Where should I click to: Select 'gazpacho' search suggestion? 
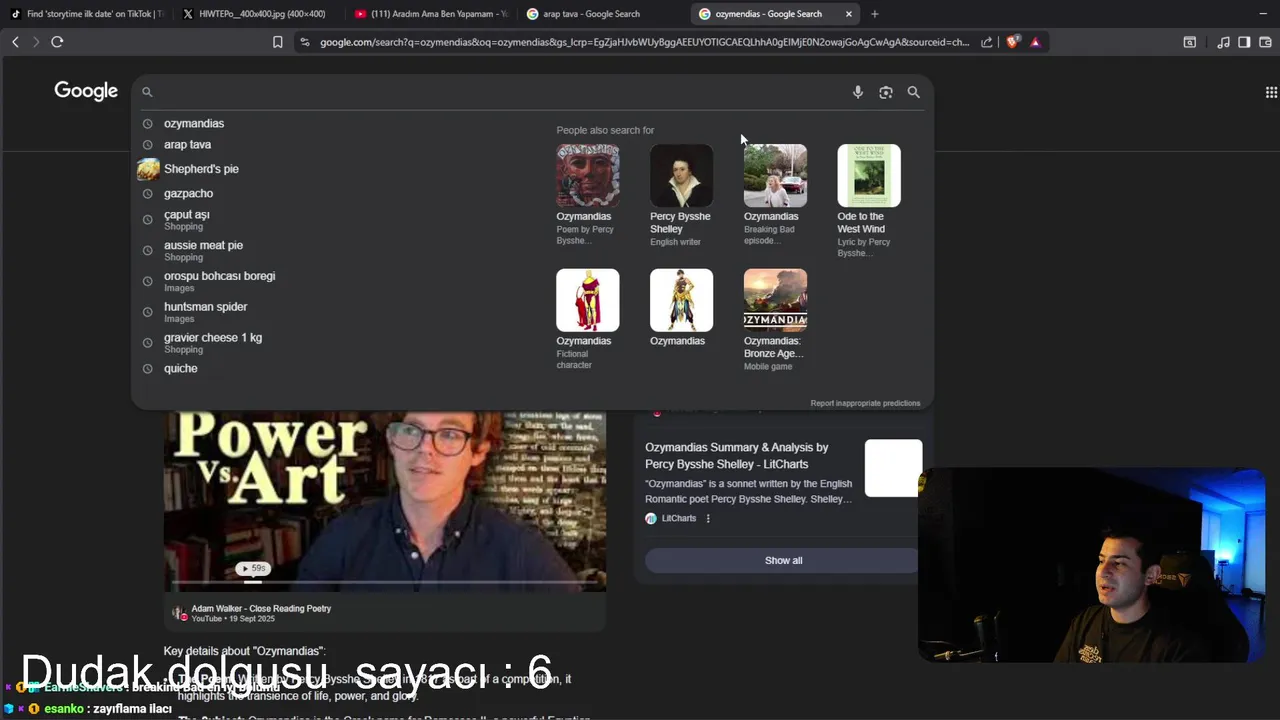[x=188, y=193]
